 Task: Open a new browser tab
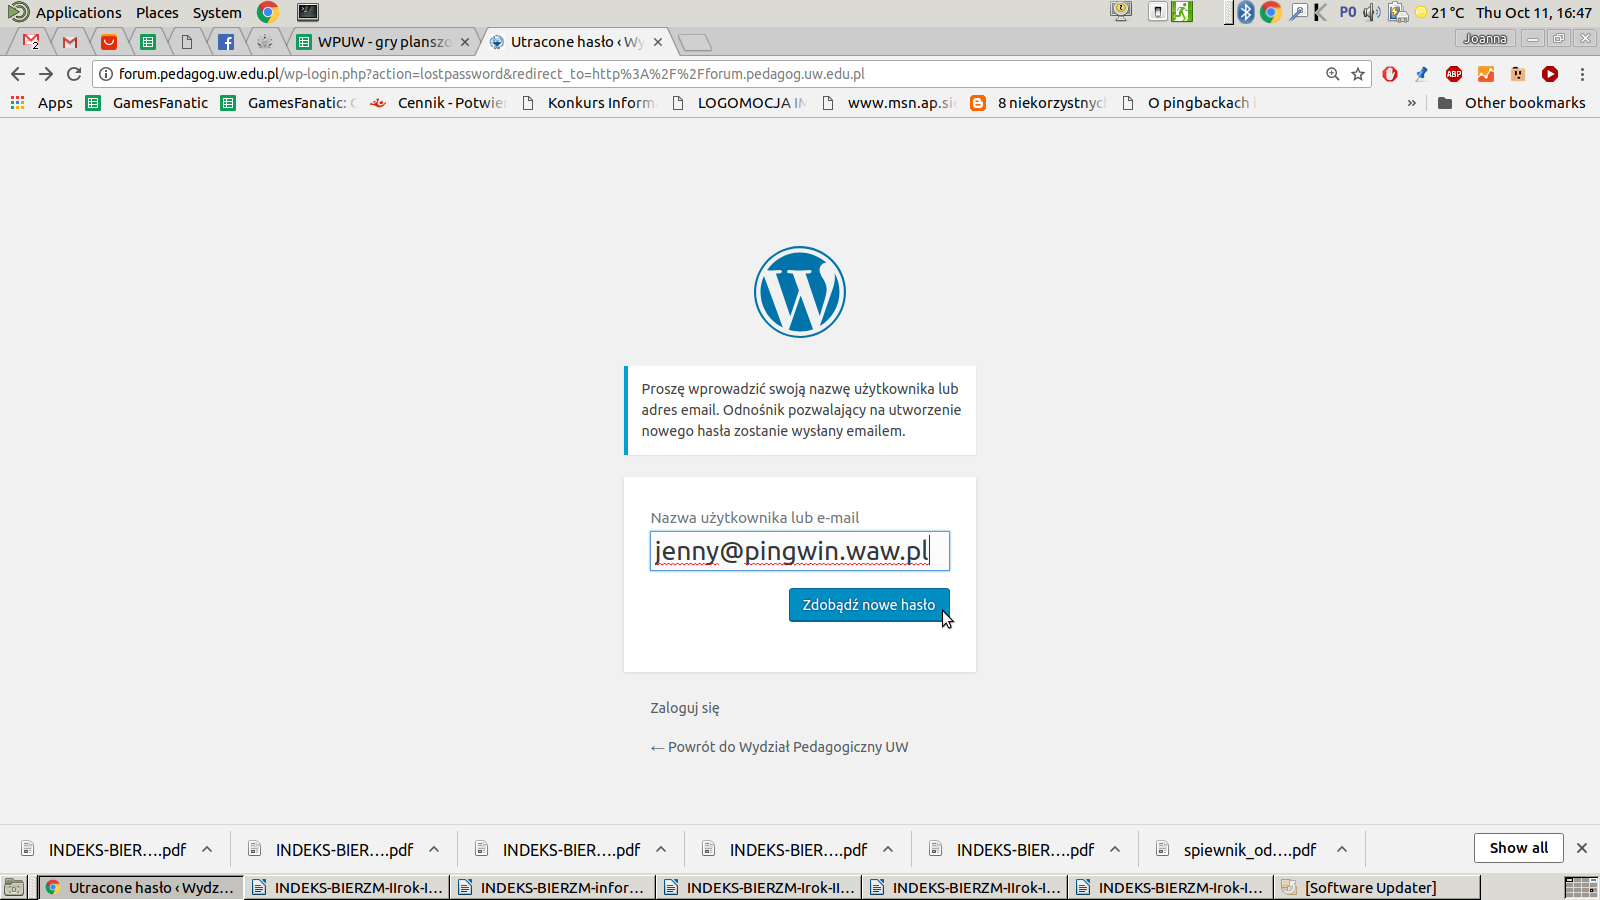[x=695, y=42]
